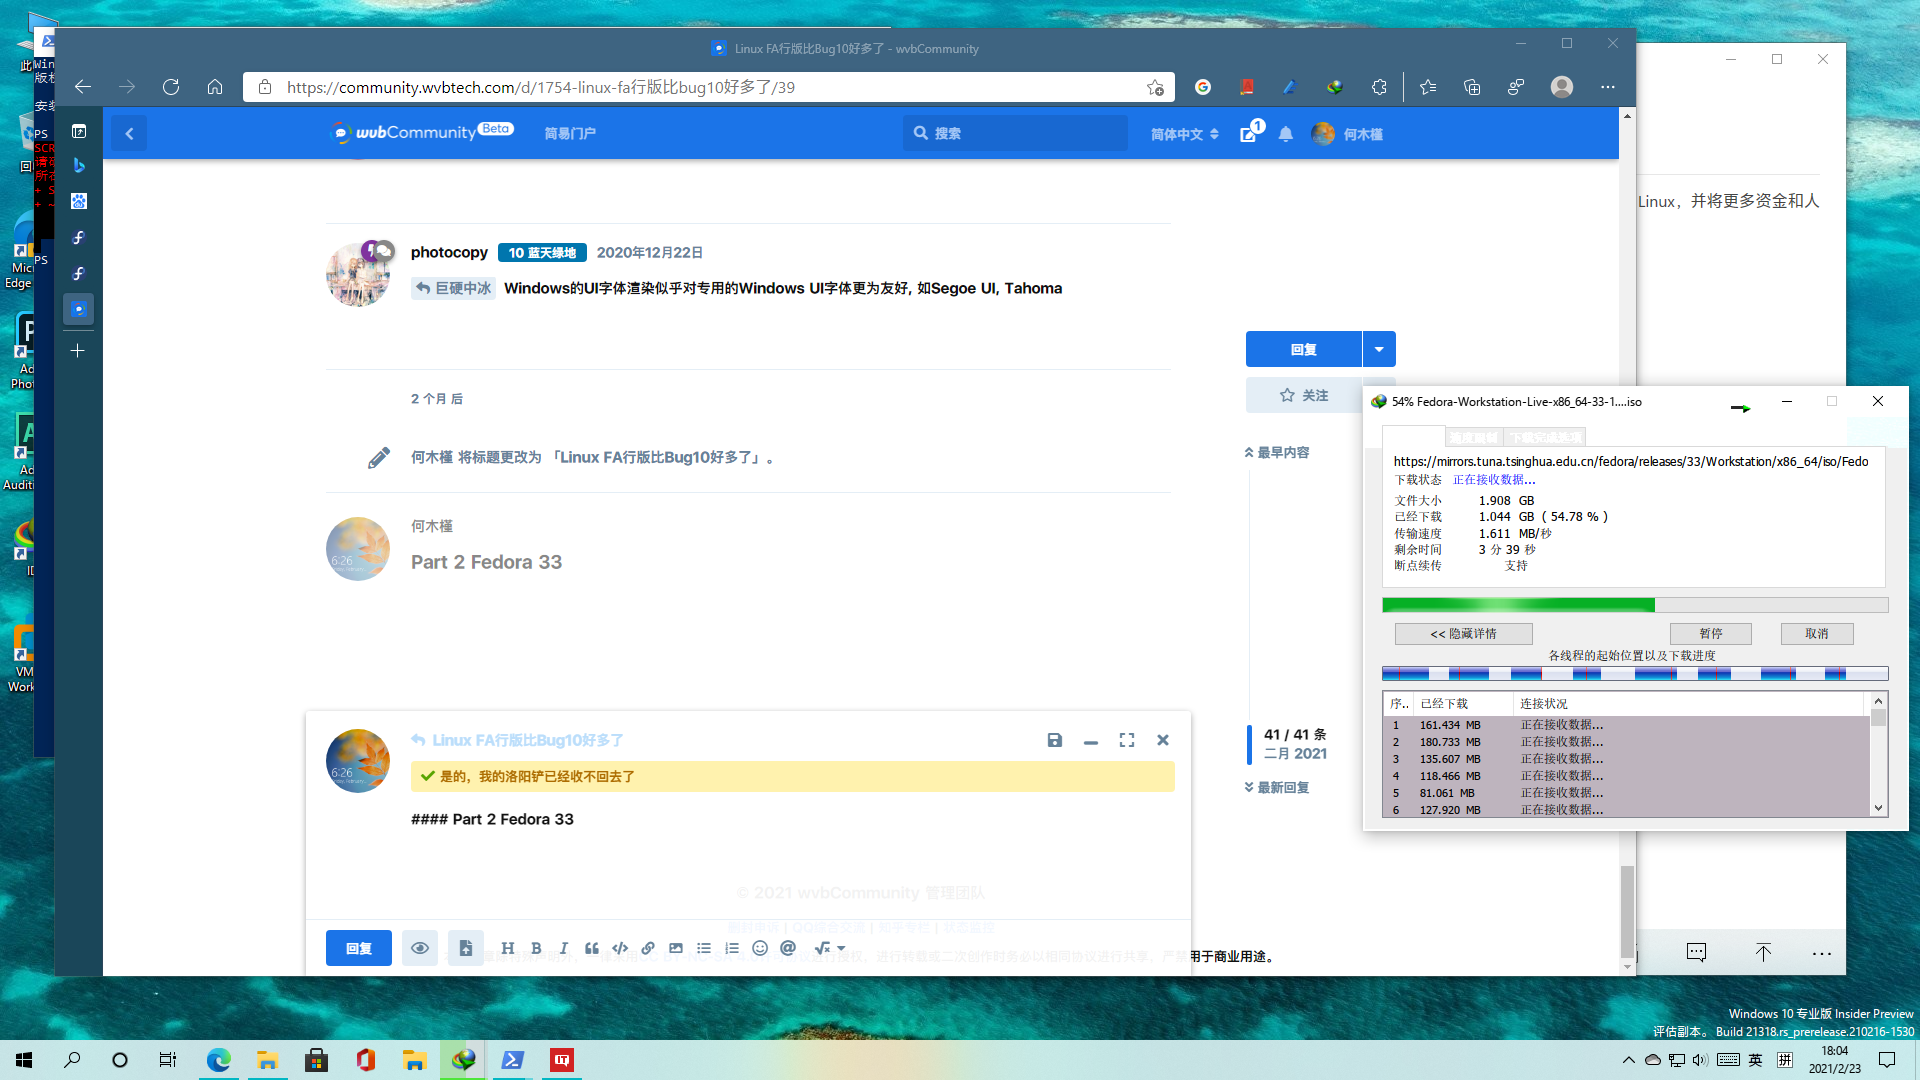
Task: Toggle bold formatting in reply editor
Action: 536,948
